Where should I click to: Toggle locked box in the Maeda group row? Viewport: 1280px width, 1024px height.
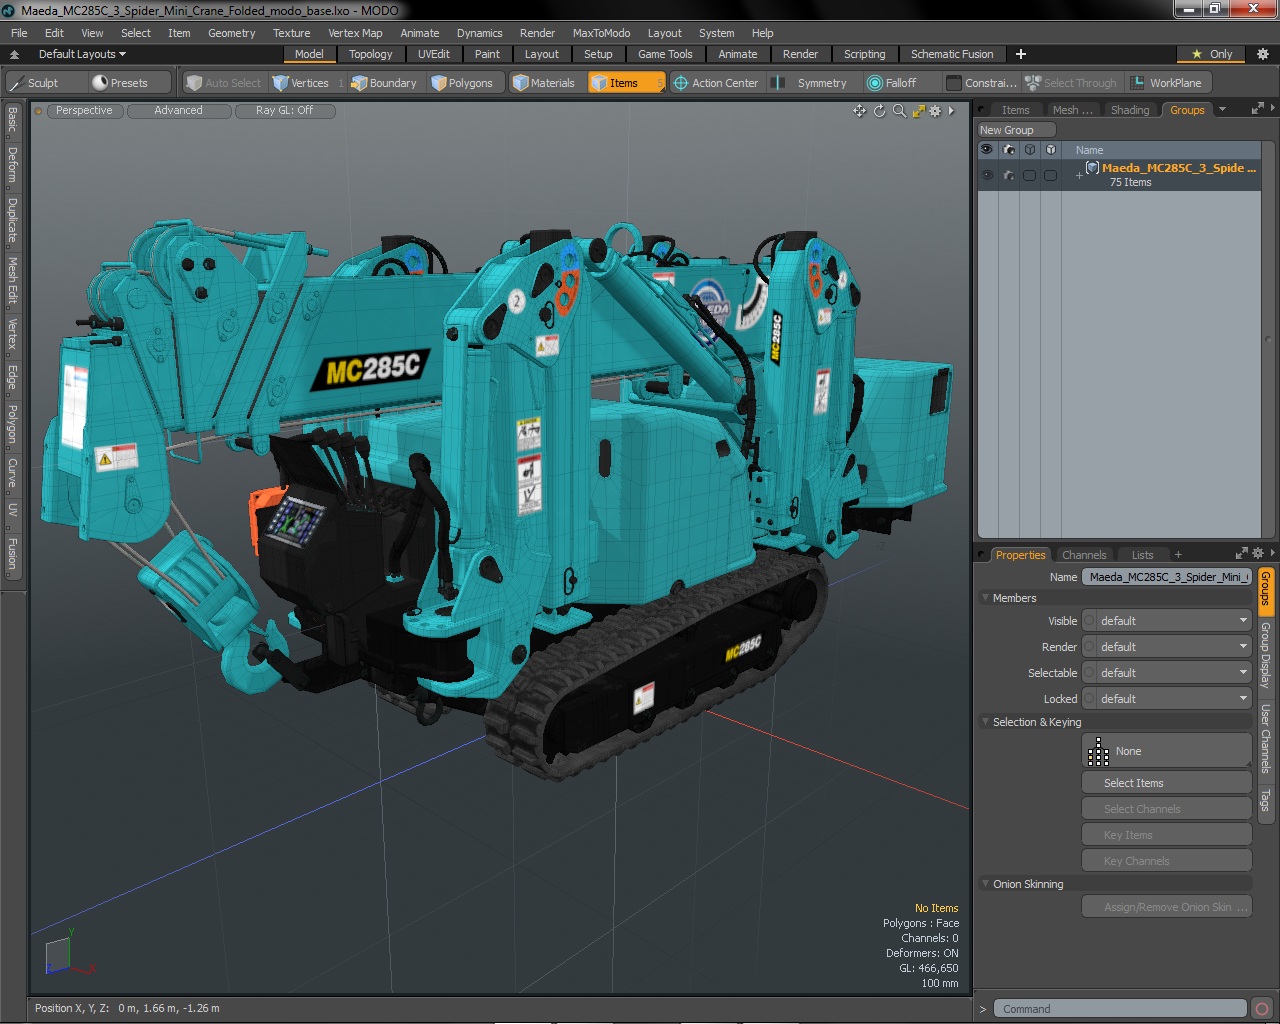tap(1050, 175)
